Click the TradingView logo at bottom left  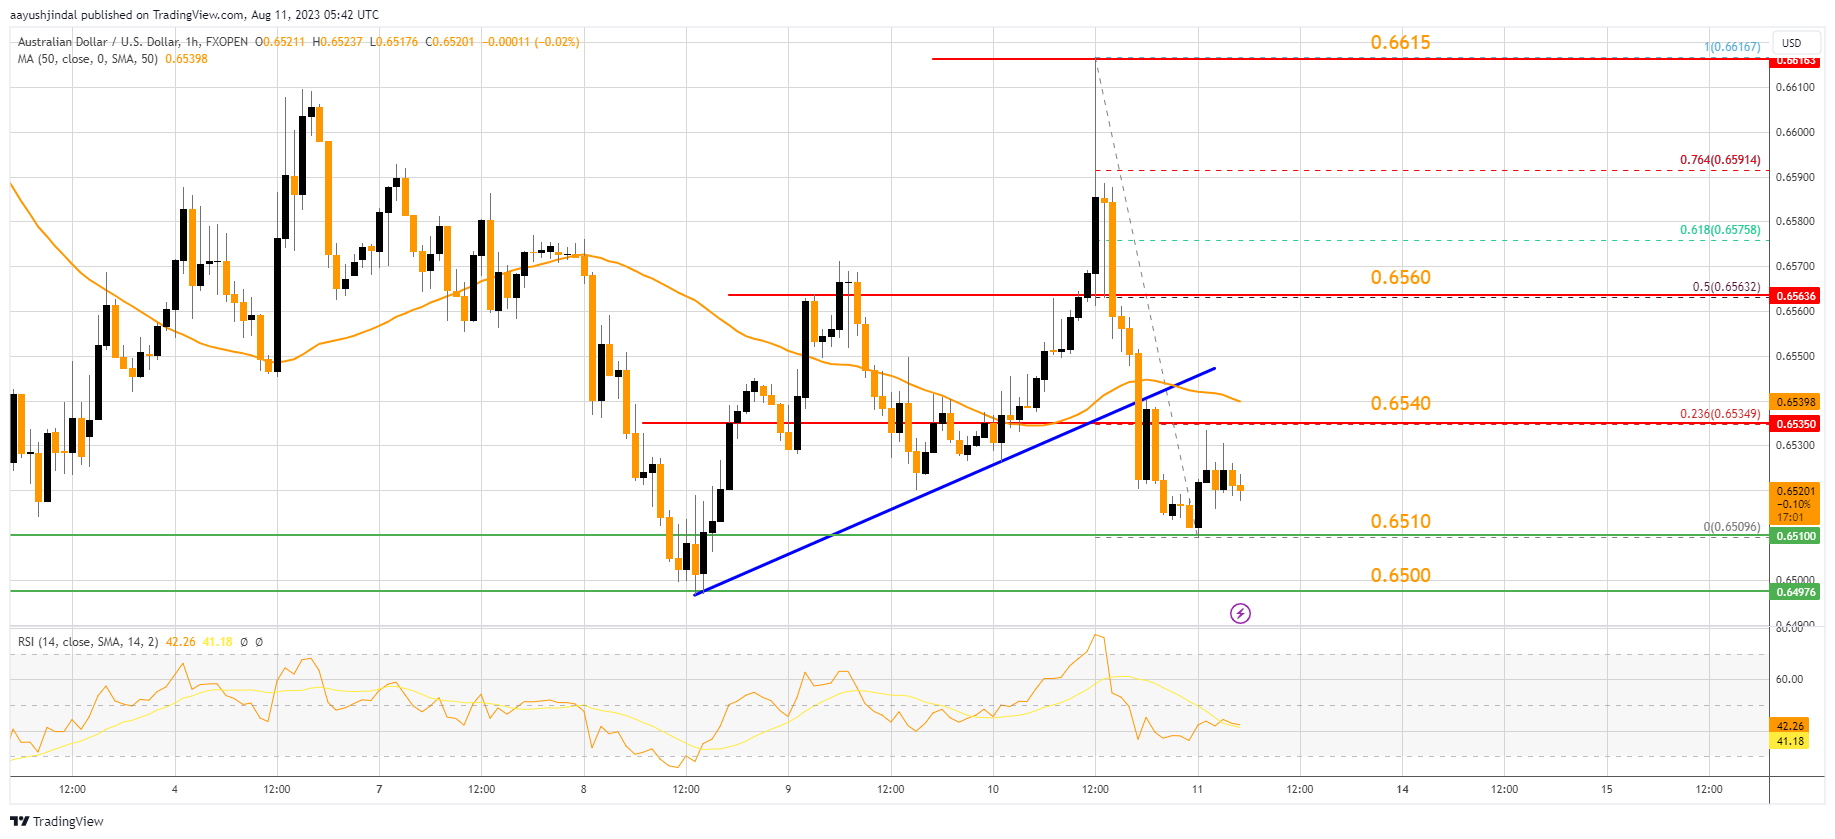(x=57, y=821)
